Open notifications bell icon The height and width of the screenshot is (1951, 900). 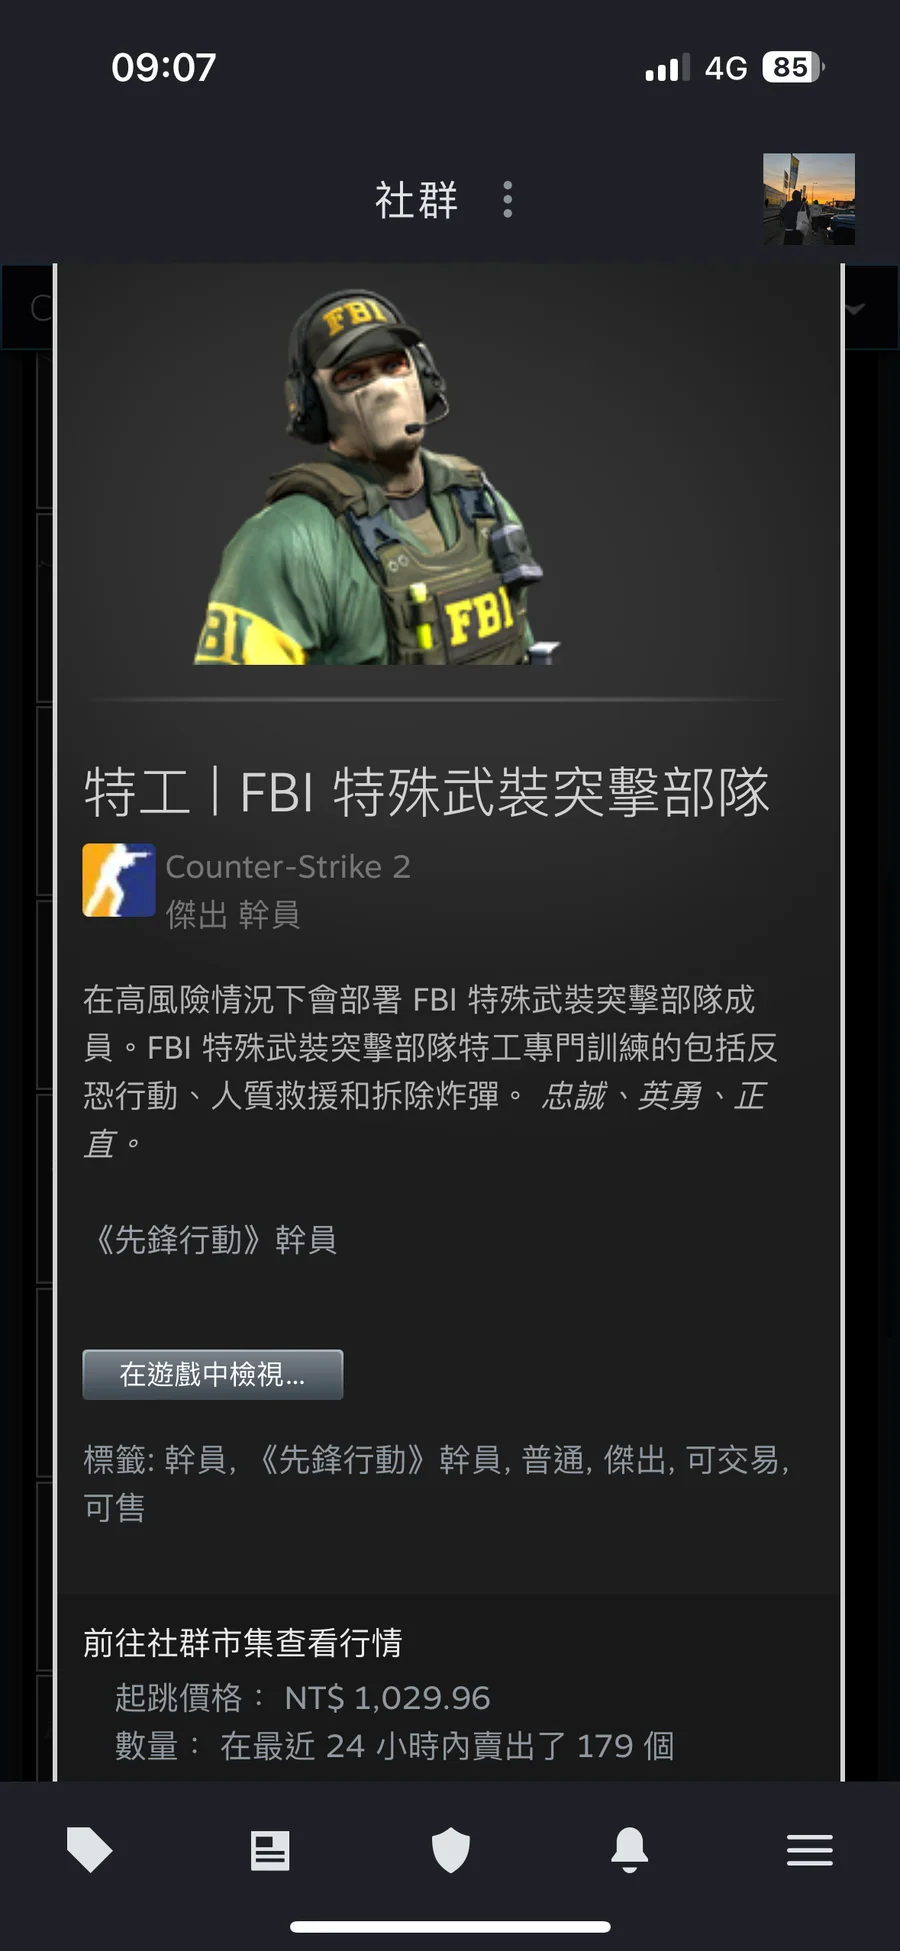pyautogui.click(x=630, y=1850)
